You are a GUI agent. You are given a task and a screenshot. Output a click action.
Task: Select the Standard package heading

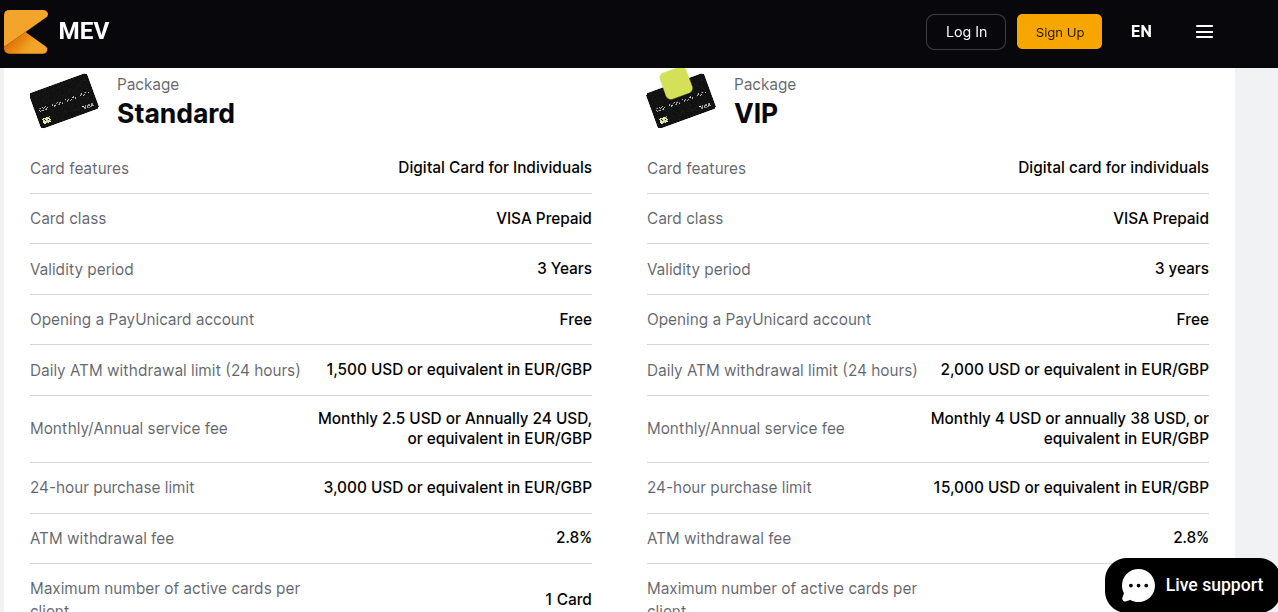tap(176, 113)
